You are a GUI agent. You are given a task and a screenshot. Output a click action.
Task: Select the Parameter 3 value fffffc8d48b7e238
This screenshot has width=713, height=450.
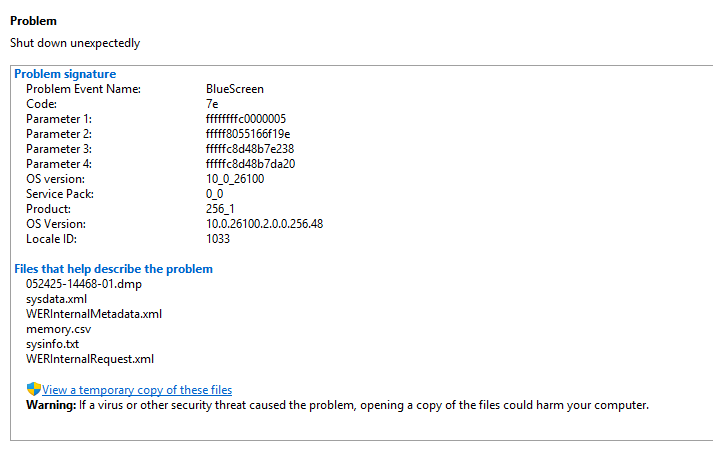[x=249, y=149]
